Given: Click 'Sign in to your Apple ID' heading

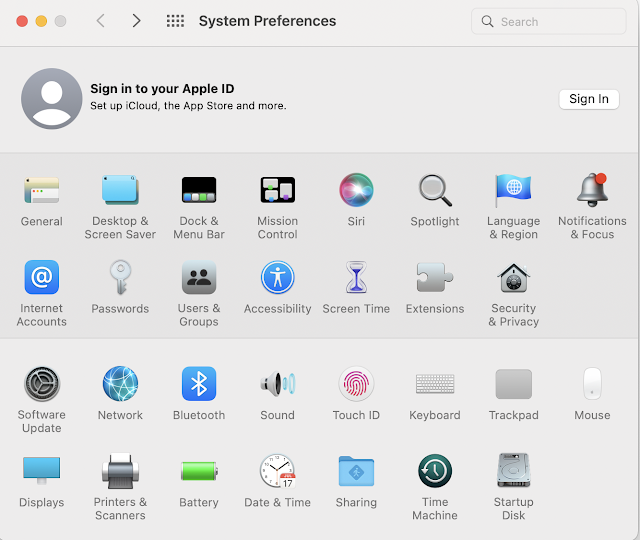Looking at the screenshot, I should click(x=162, y=89).
